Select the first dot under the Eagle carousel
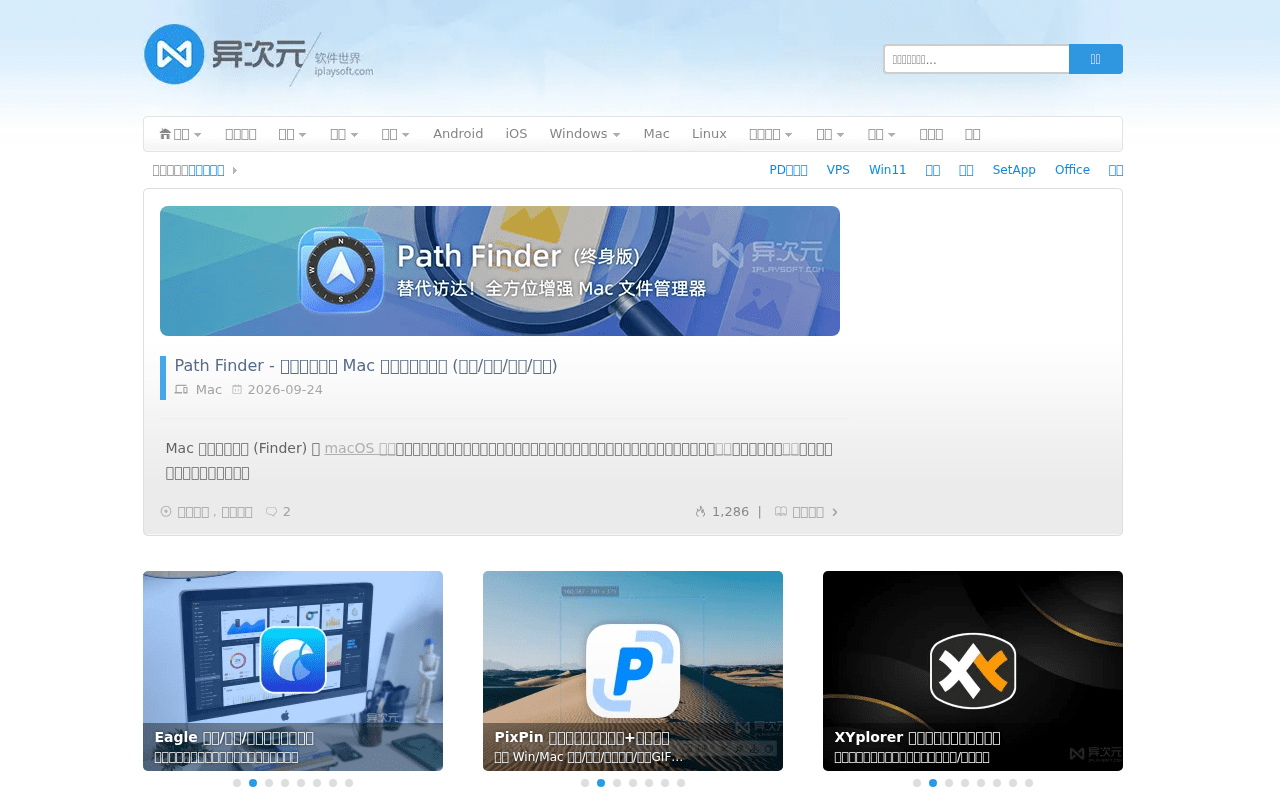This screenshot has height=800, width=1280. (x=237, y=783)
